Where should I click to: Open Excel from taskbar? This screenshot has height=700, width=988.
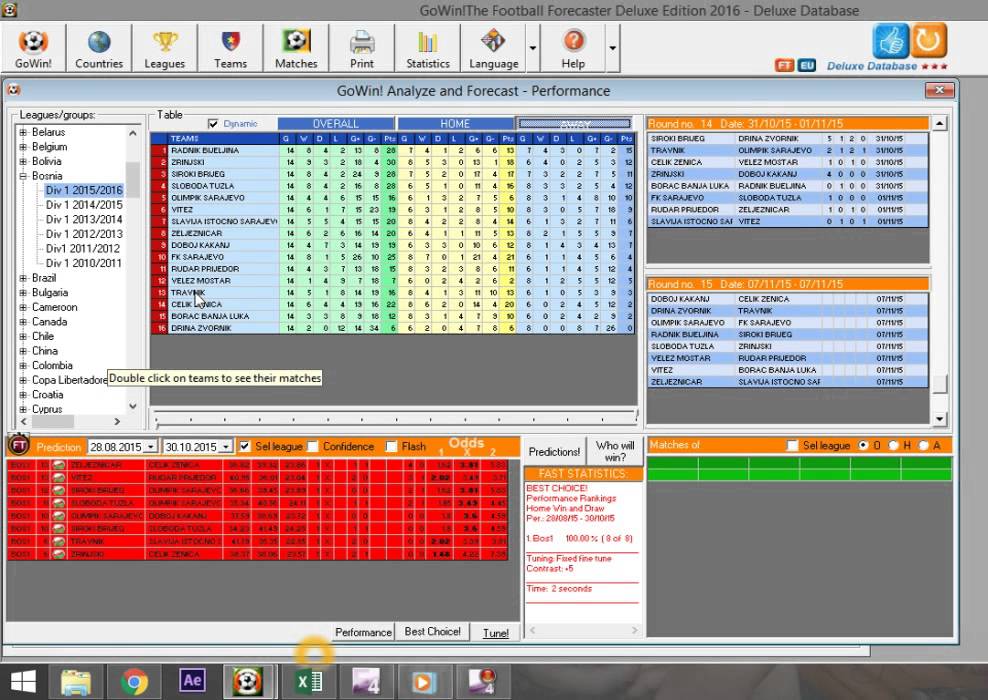309,682
